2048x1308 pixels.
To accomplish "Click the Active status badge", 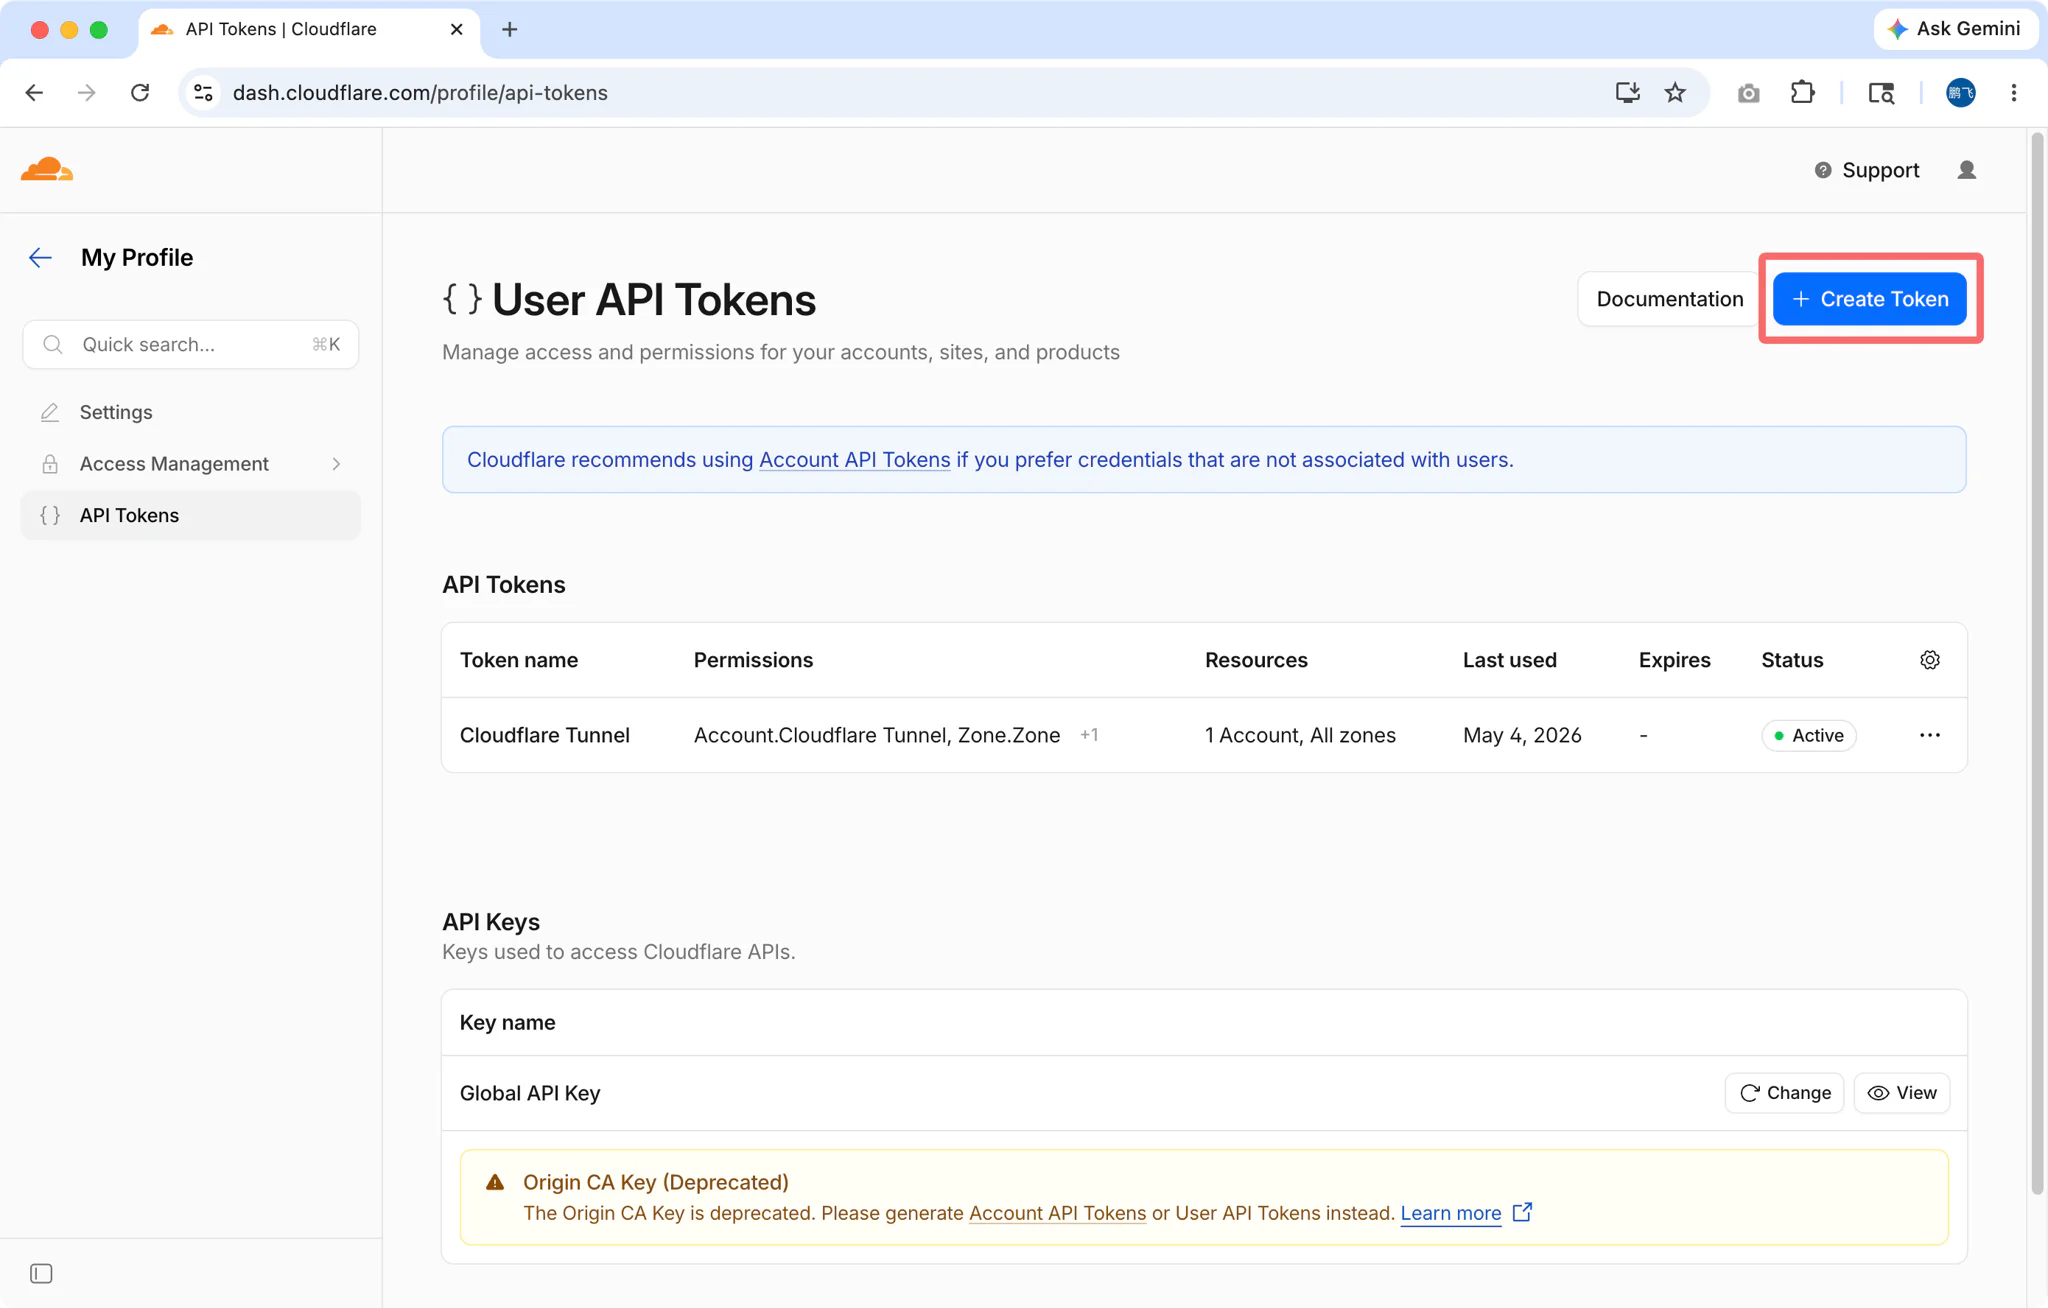I will coord(1808,735).
